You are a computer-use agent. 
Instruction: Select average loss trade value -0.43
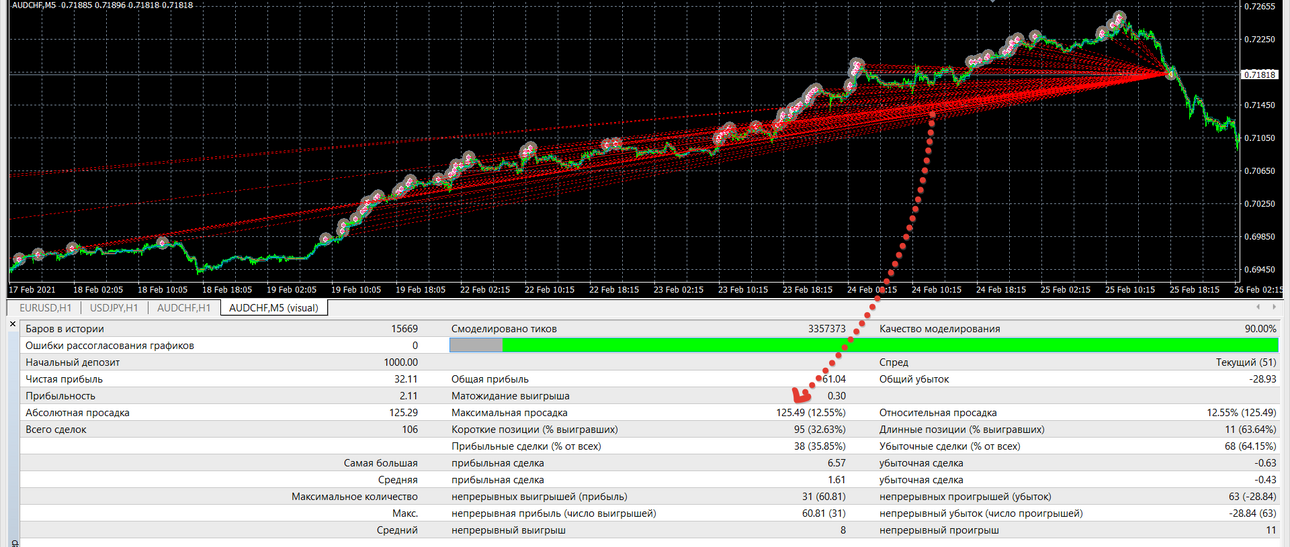[1265, 481]
